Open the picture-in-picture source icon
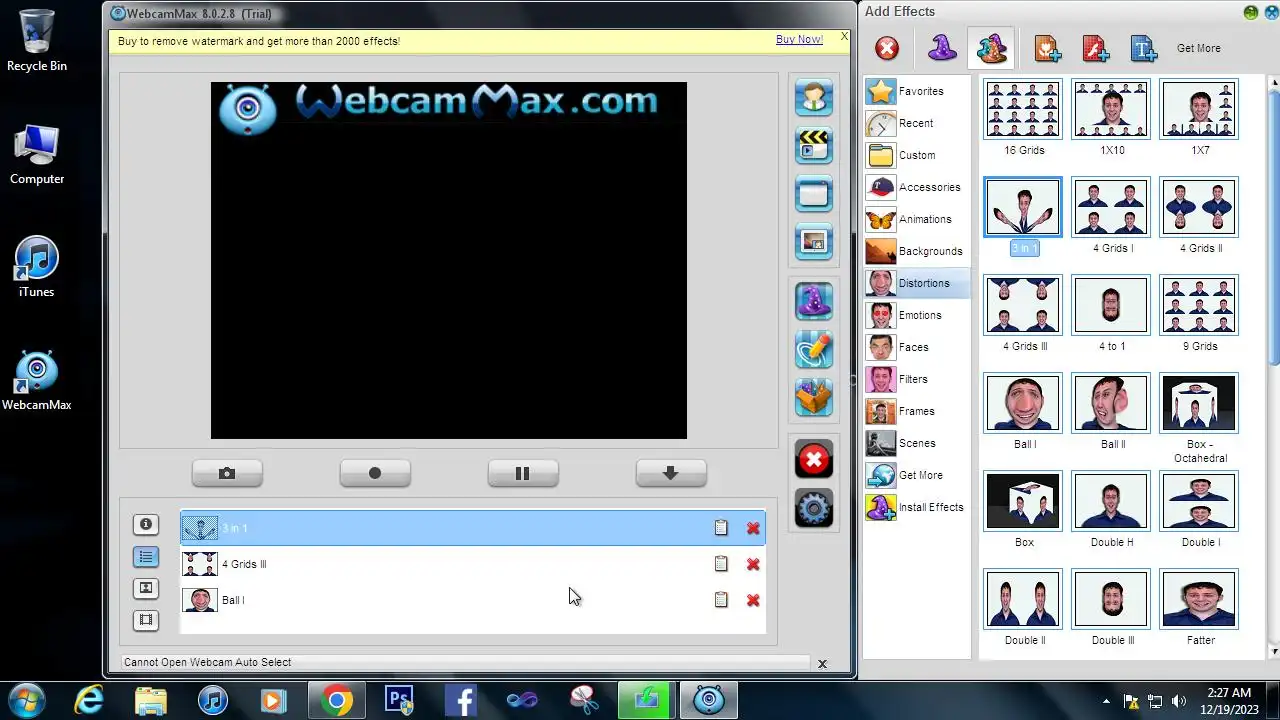The image size is (1280, 720). [x=814, y=241]
